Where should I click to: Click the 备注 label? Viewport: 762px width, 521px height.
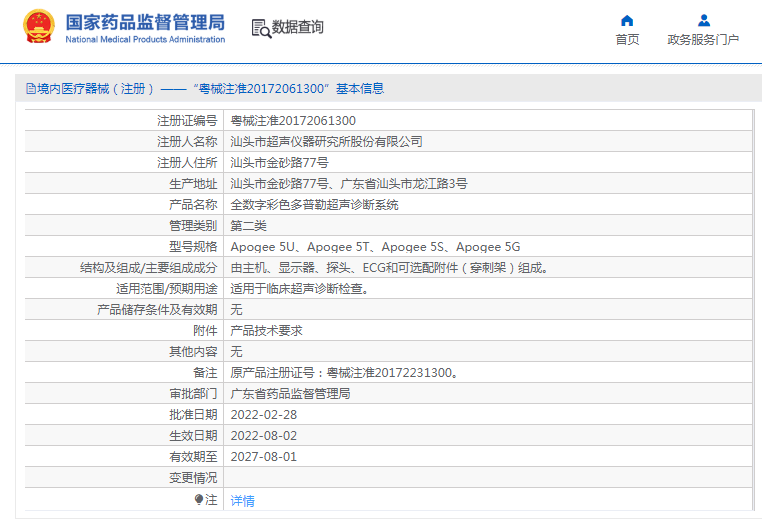pyautogui.click(x=205, y=373)
